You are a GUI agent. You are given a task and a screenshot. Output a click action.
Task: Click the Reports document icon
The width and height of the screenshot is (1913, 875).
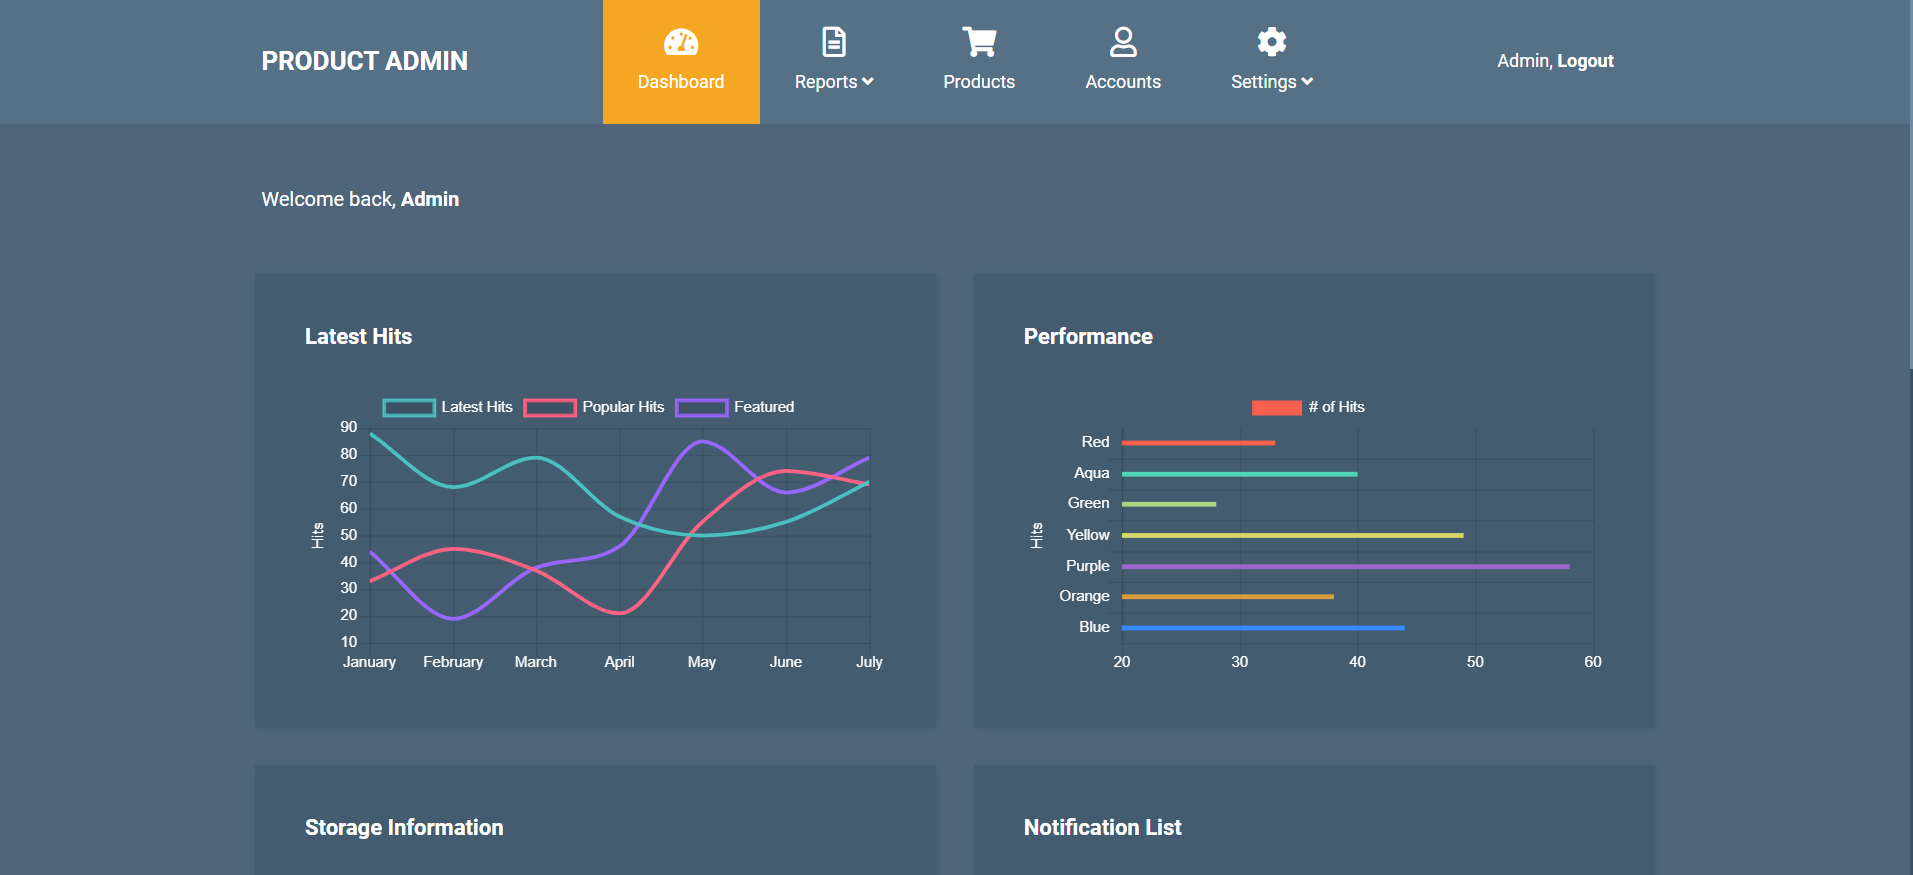833,42
